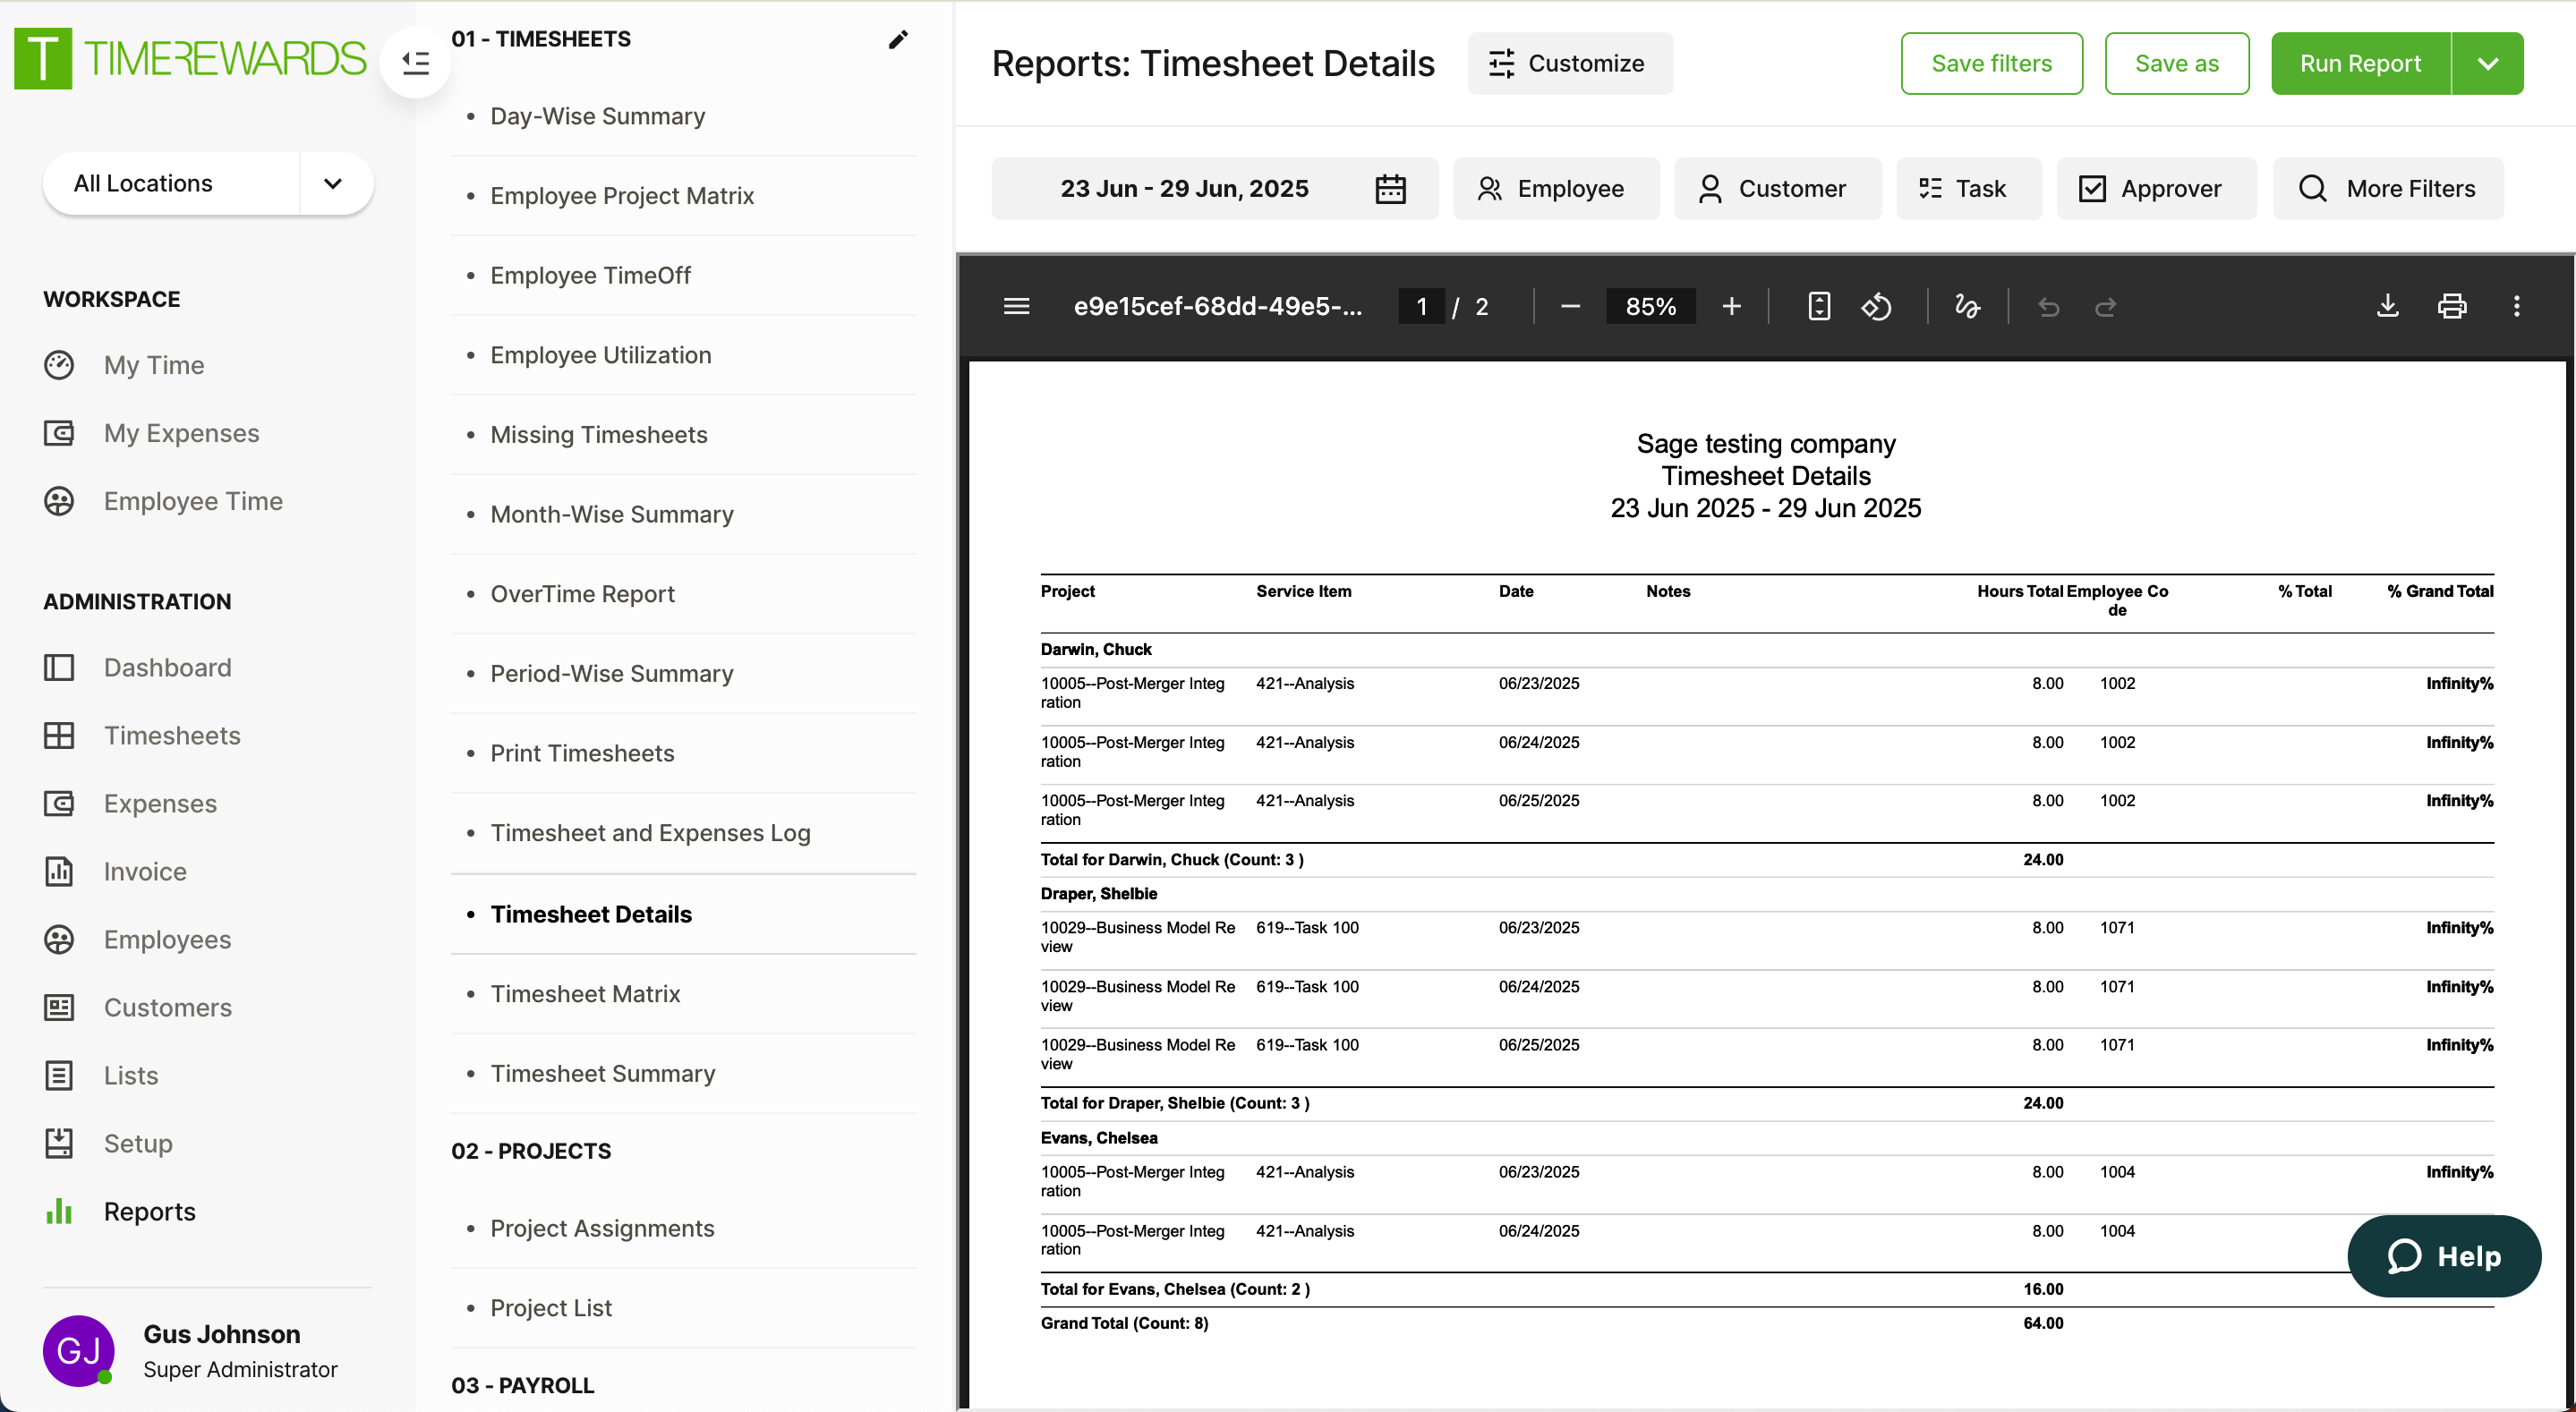Open the PDF viewer more actions menu
Image resolution: width=2576 pixels, height=1412 pixels.
click(2516, 306)
